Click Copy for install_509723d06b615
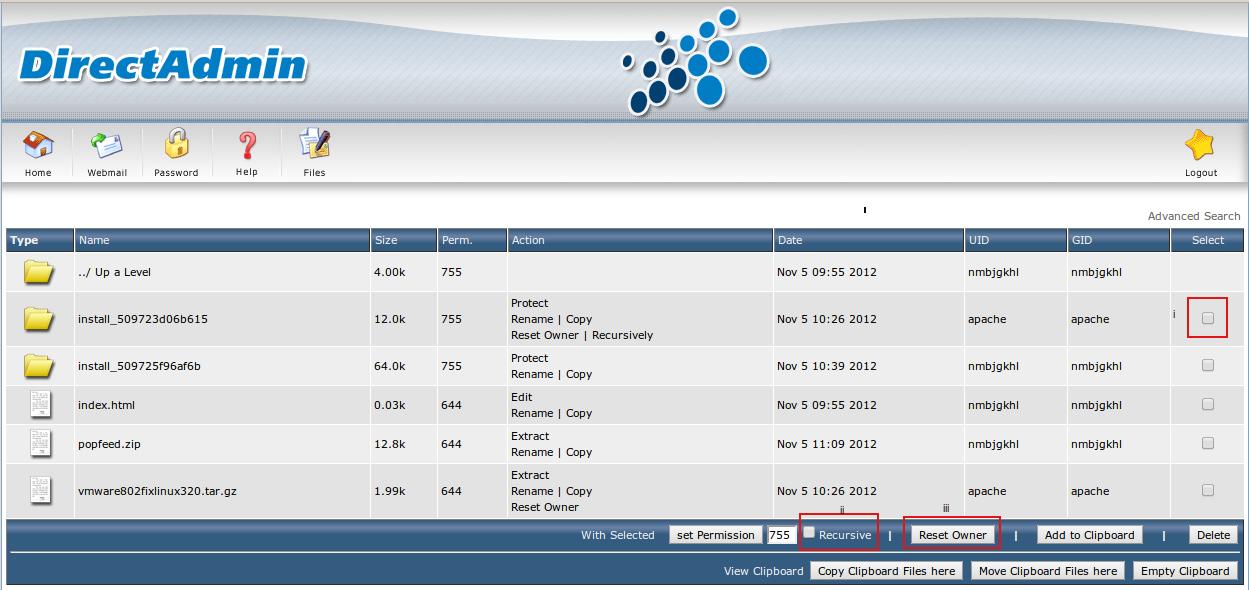 pyautogui.click(x=579, y=319)
